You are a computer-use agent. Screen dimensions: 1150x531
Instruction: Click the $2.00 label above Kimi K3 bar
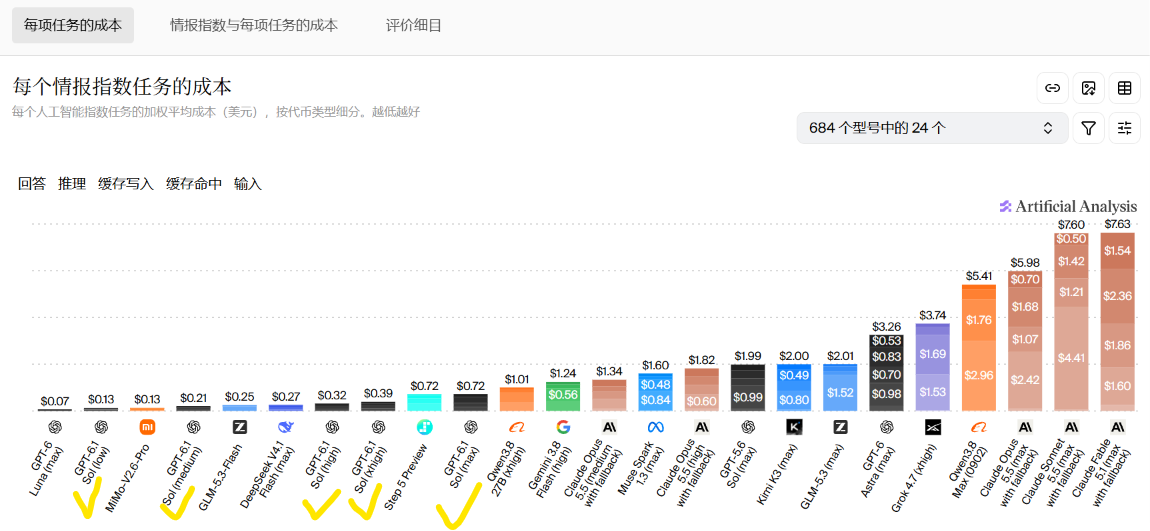coord(794,356)
